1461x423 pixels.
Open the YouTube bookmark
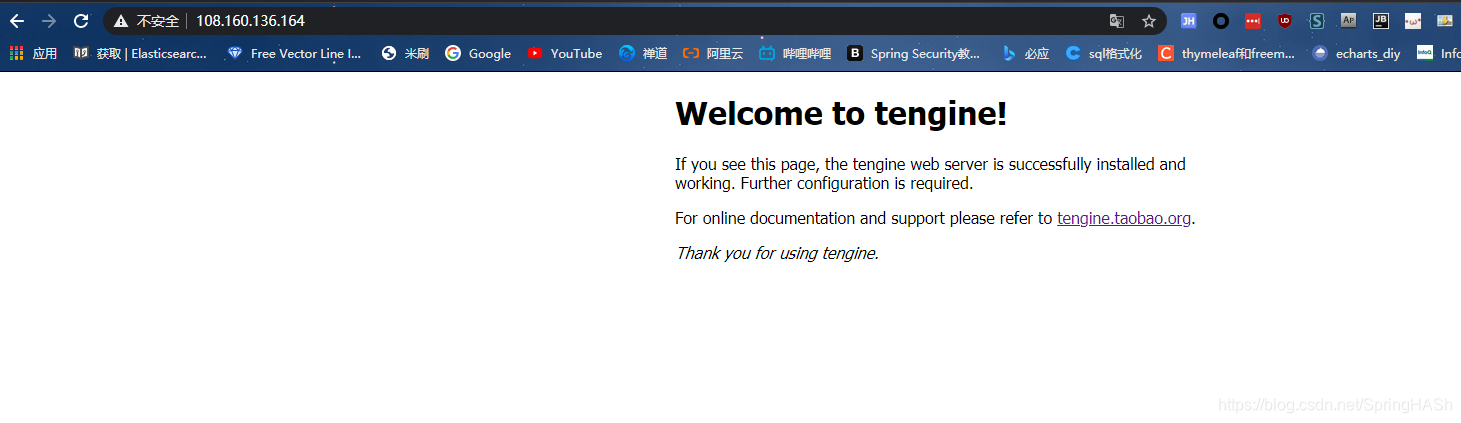pyautogui.click(x=565, y=54)
